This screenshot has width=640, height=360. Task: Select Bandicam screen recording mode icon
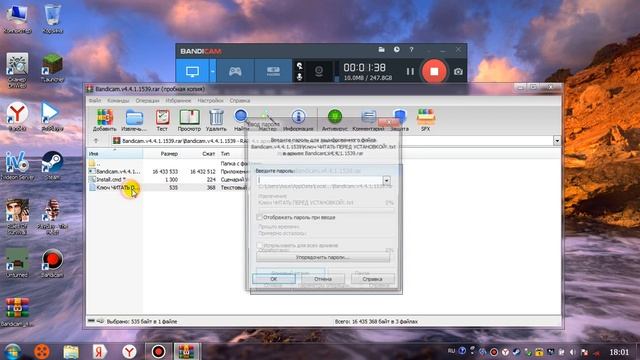click(x=193, y=71)
